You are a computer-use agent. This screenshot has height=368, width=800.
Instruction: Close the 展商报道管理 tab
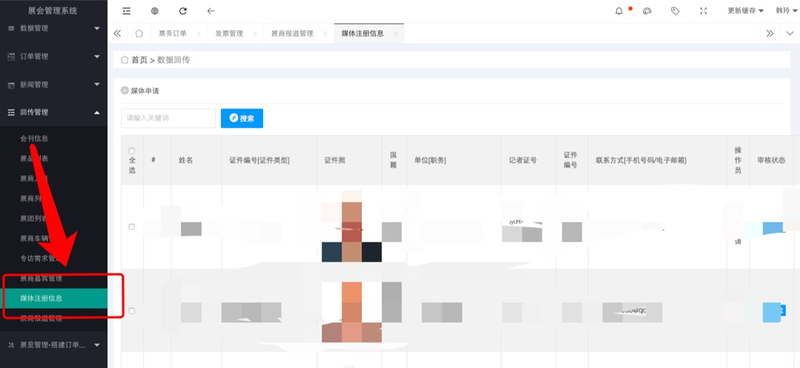coord(325,34)
